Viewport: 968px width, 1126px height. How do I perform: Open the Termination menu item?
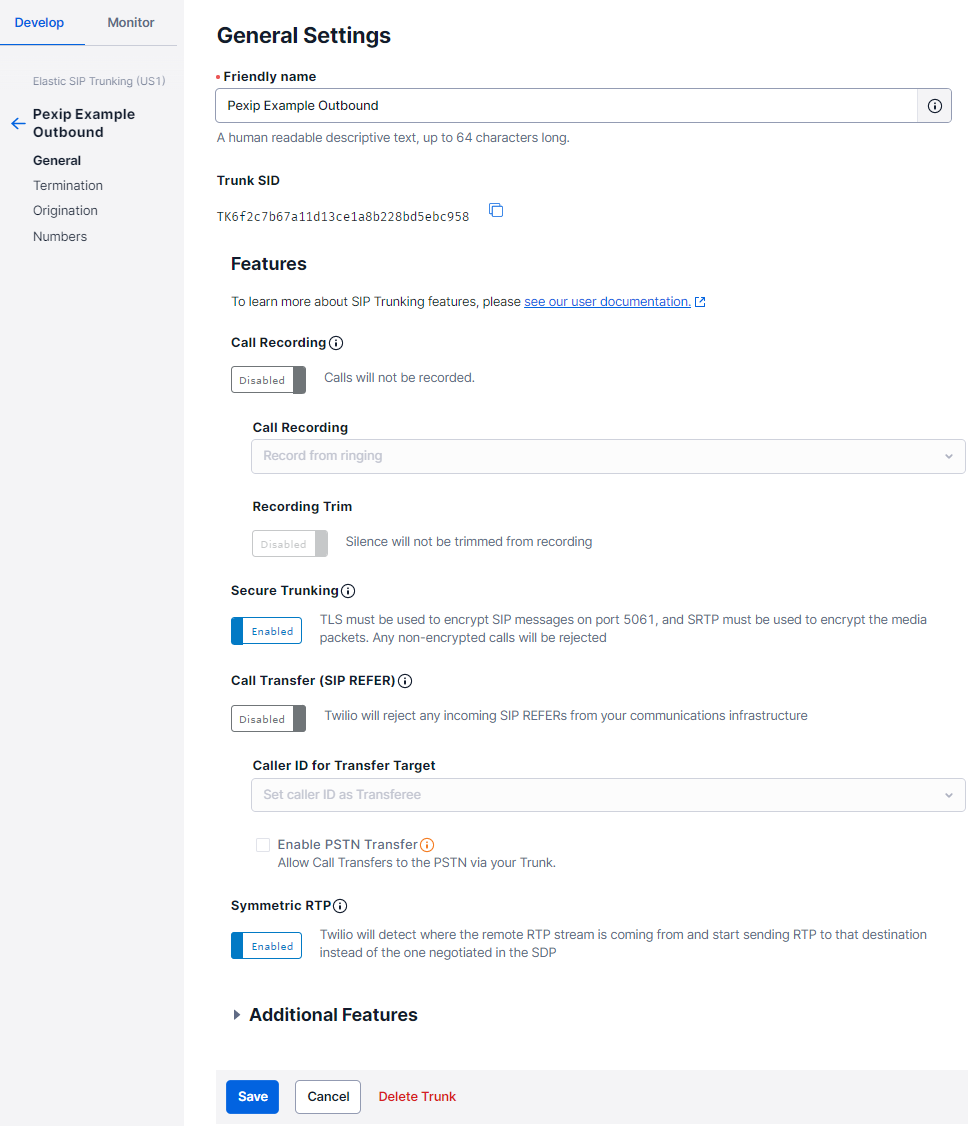click(68, 185)
